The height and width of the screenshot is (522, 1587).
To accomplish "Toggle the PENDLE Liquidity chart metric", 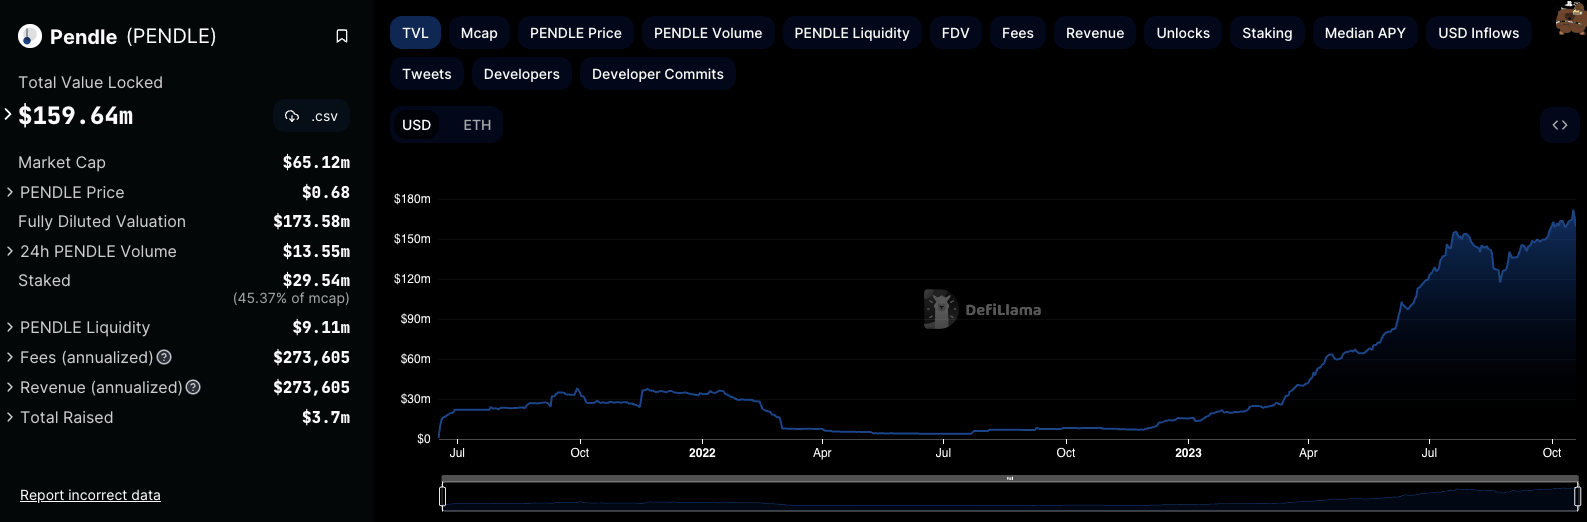I will (x=852, y=33).
